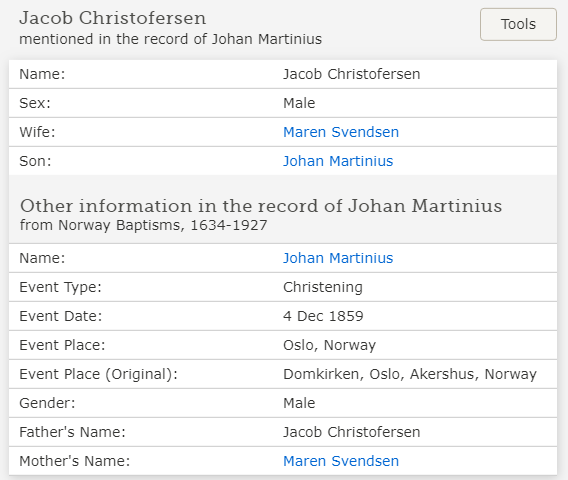Open the Tools button menu

(x=518, y=24)
